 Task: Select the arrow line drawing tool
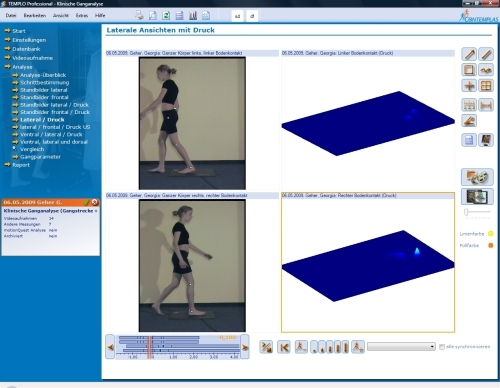(x=469, y=54)
